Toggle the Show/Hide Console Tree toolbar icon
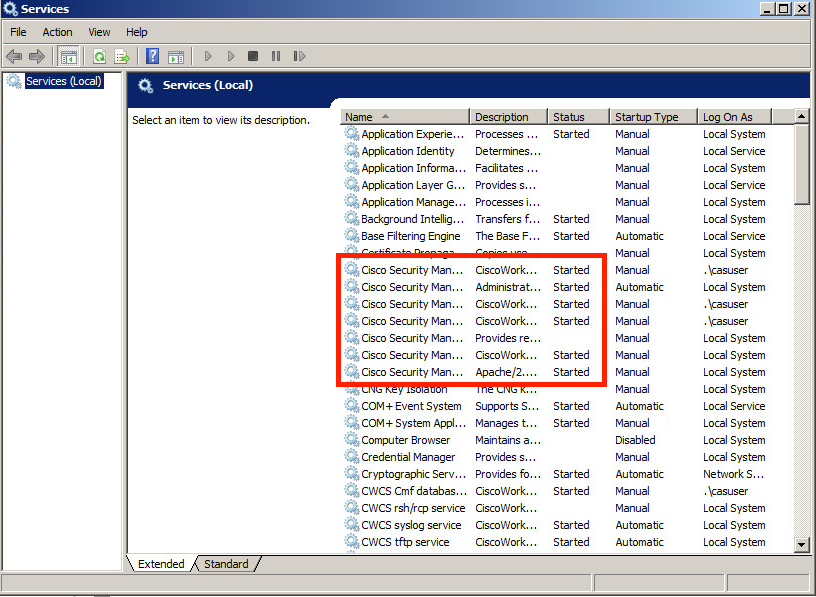This screenshot has width=816, height=597. pos(68,56)
